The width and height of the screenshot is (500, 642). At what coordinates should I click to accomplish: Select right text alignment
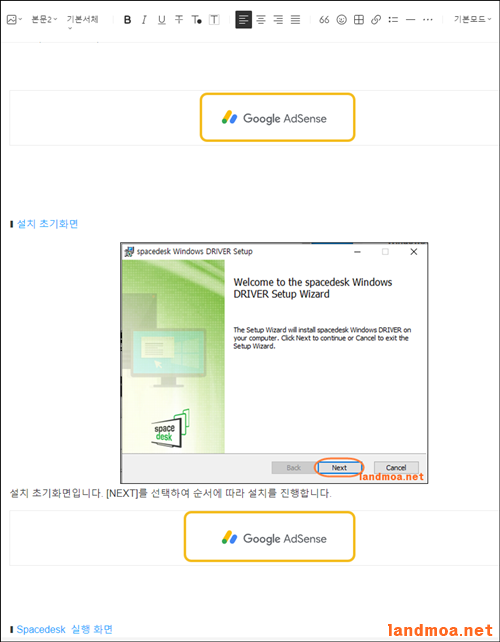point(278,20)
